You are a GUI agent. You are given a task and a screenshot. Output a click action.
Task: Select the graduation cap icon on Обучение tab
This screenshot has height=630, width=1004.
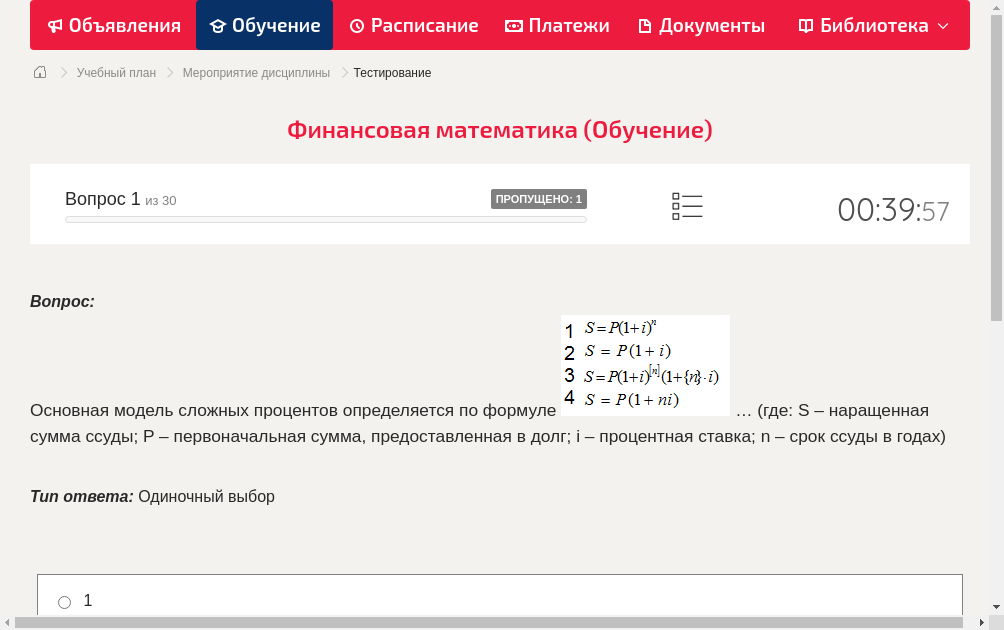pyautogui.click(x=217, y=25)
